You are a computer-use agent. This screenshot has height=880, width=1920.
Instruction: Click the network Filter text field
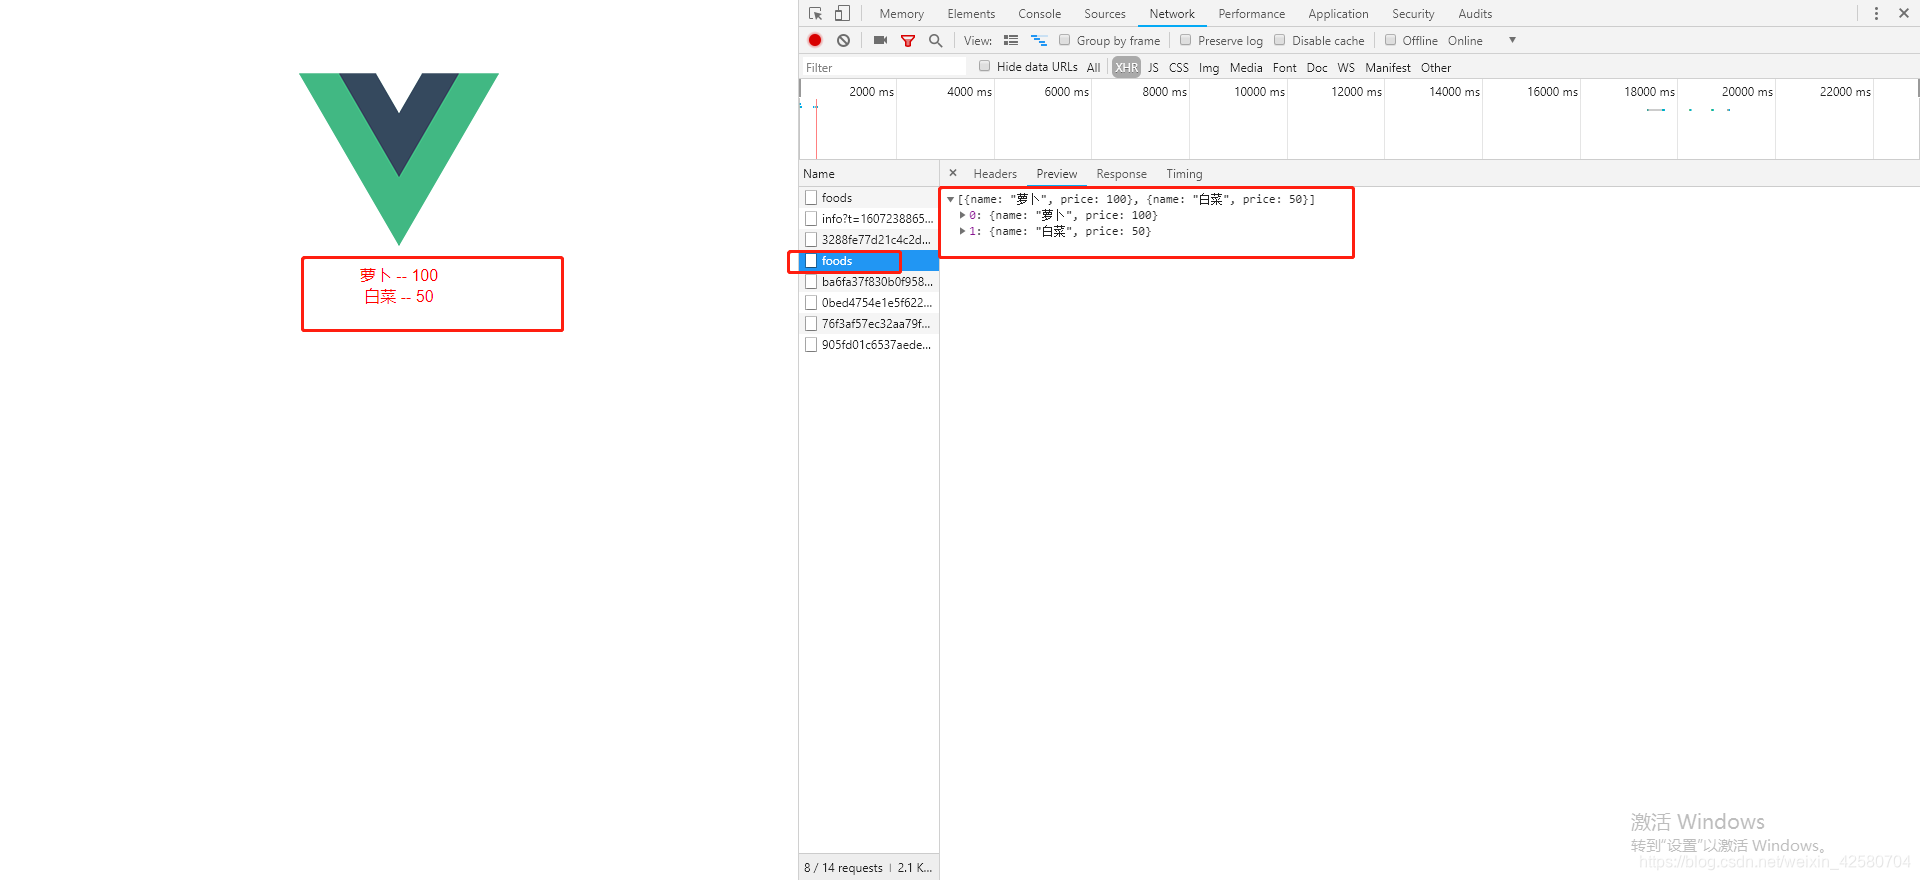point(884,67)
